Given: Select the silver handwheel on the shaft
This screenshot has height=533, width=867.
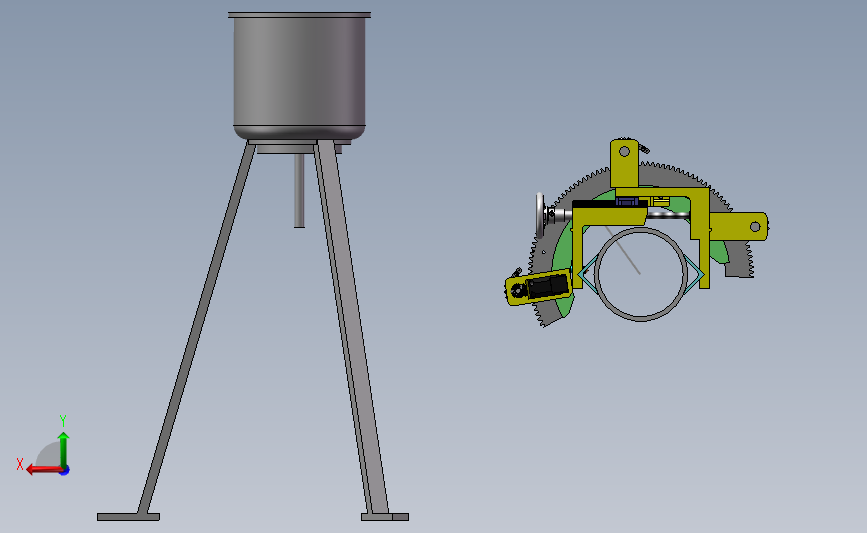Looking at the screenshot, I should click(540, 215).
